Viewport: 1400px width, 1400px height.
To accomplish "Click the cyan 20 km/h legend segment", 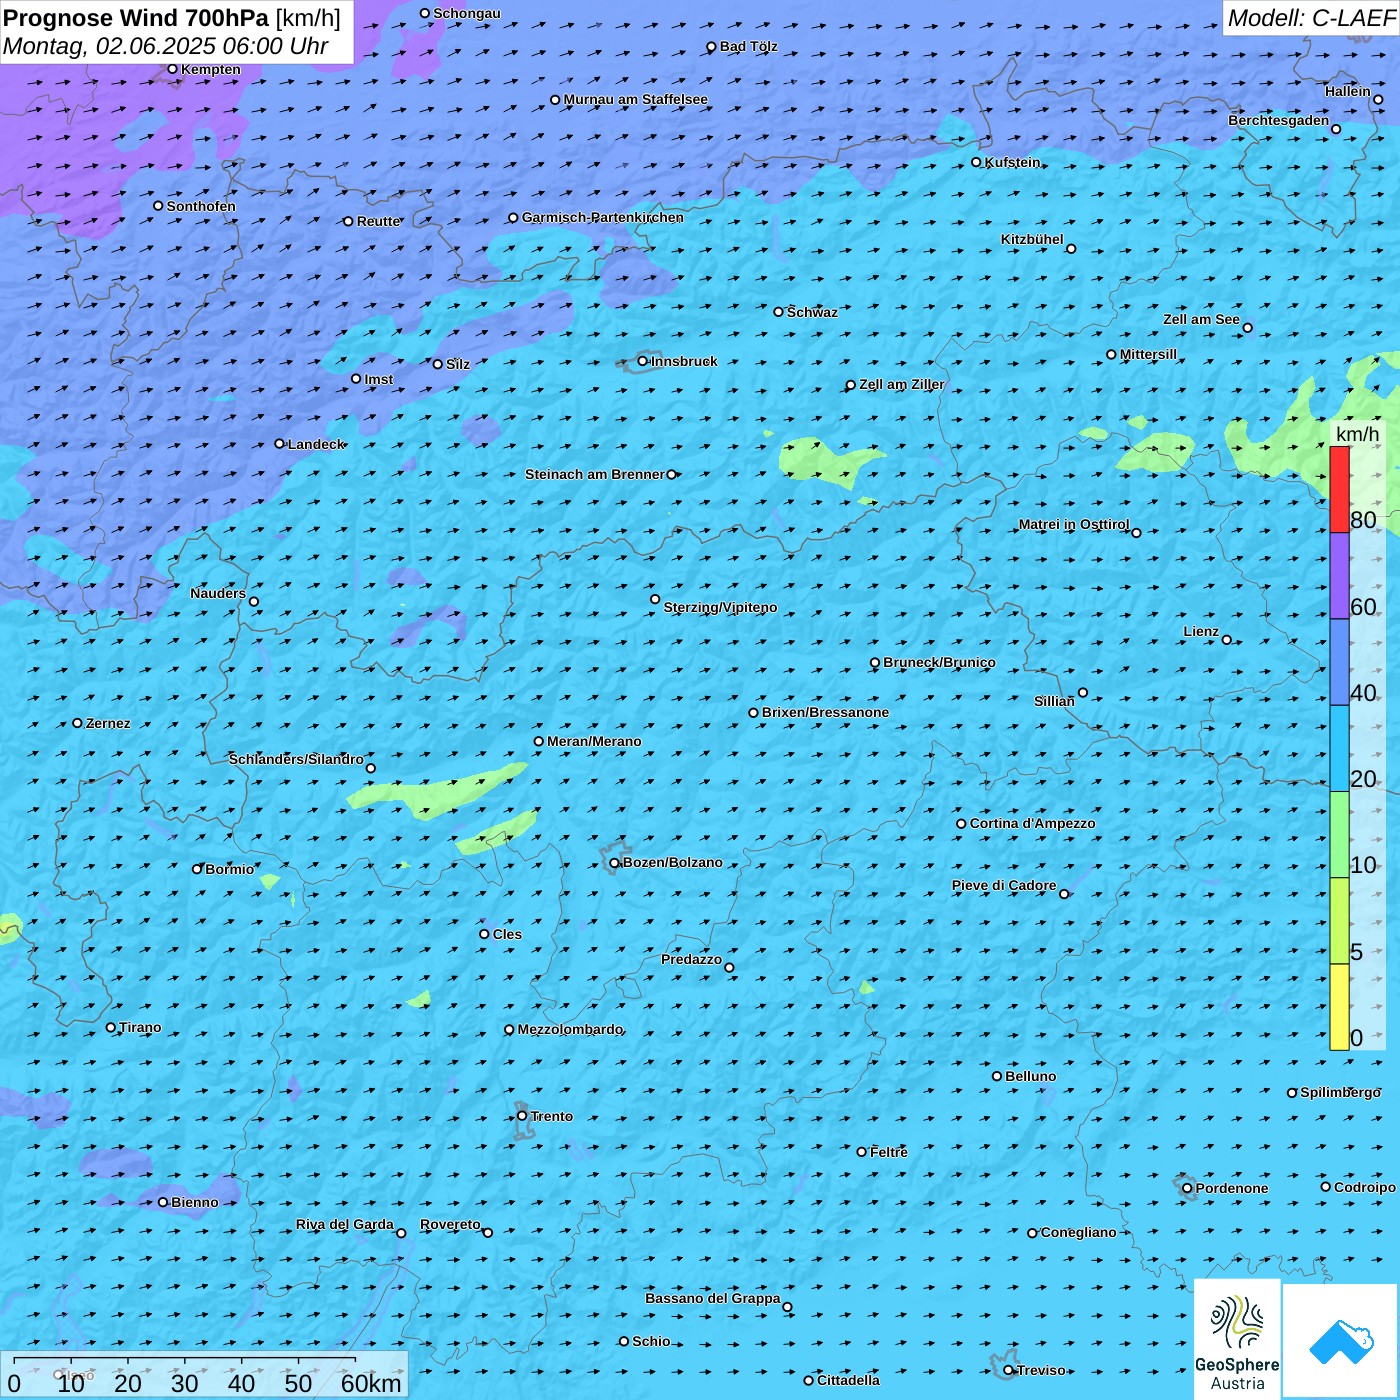I will (1339, 749).
